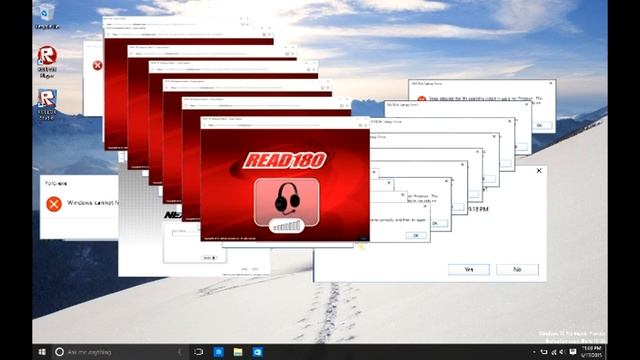Open the Recycle Bin desktop icon
This screenshot has width=640, height=360.
tap(47, 16)
